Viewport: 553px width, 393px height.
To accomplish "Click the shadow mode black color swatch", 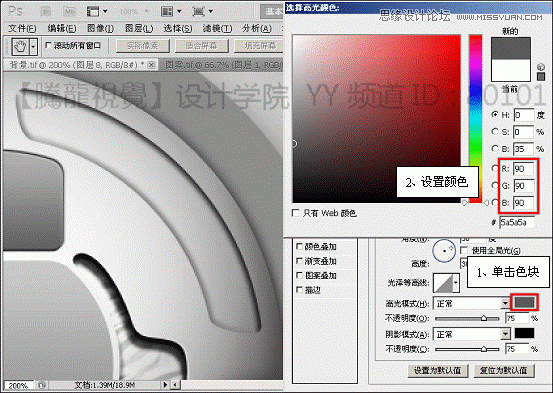I will (x=524, y=333).
